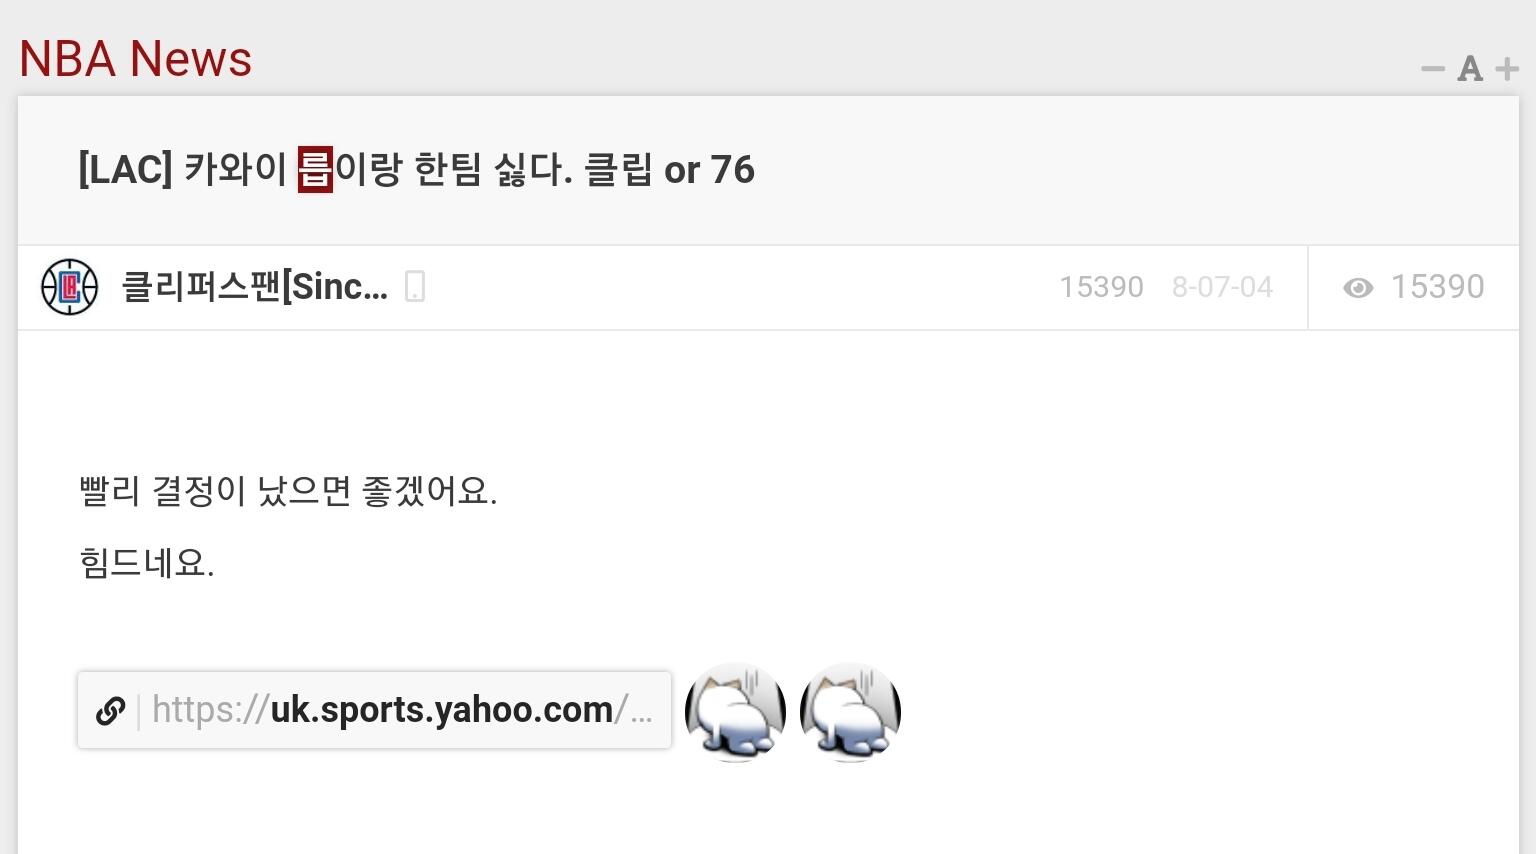Click the mobile phone icon beside author
The height and width of the screenshot is (854, 1536).
415,287
